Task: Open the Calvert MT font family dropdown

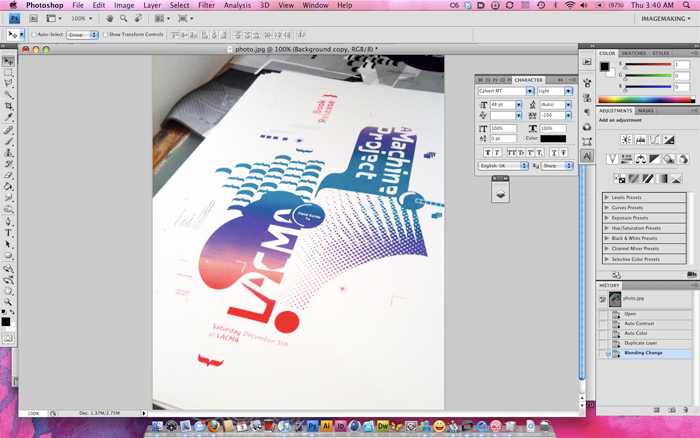Action: coord(529,91)
